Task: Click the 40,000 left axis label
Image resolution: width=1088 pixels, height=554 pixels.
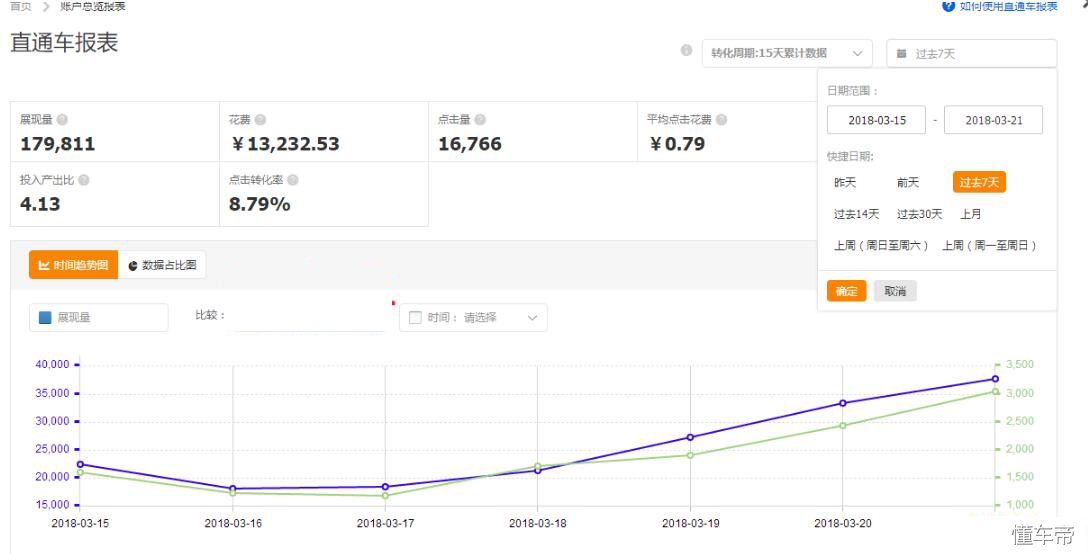Action: [51, 364]
